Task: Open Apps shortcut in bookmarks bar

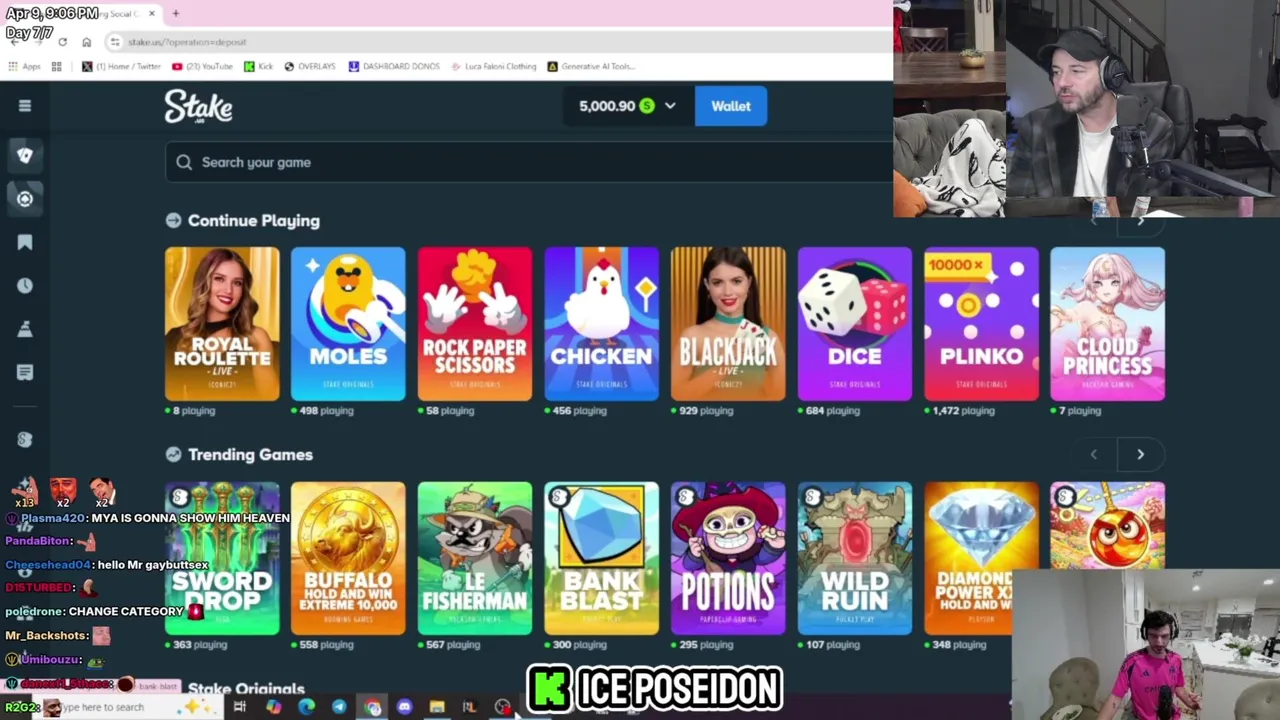Action: pos(24,67)
